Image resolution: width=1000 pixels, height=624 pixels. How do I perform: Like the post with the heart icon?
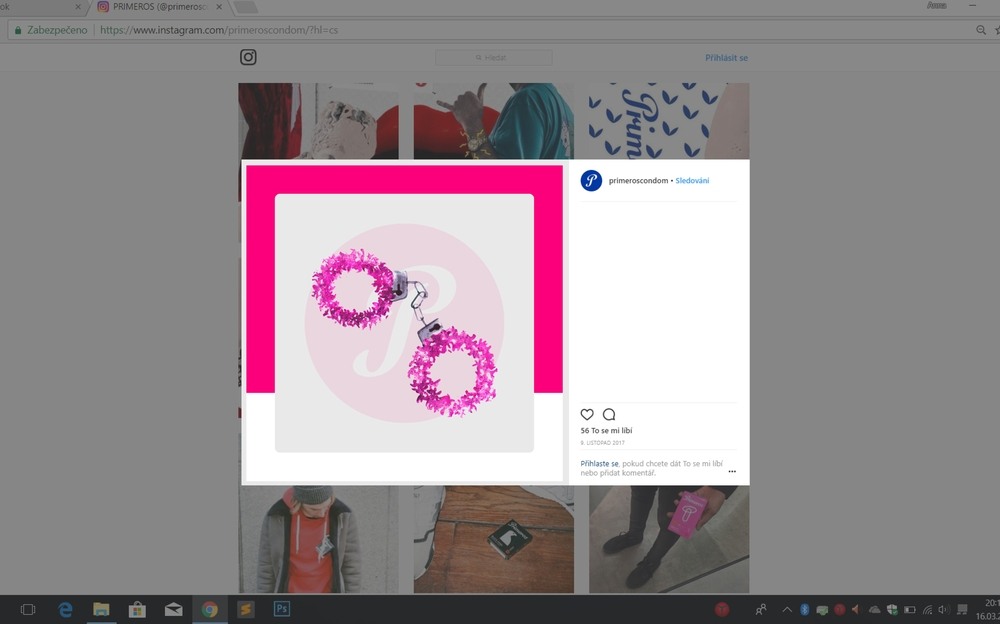pyautogui.click(x=587, y=414)
